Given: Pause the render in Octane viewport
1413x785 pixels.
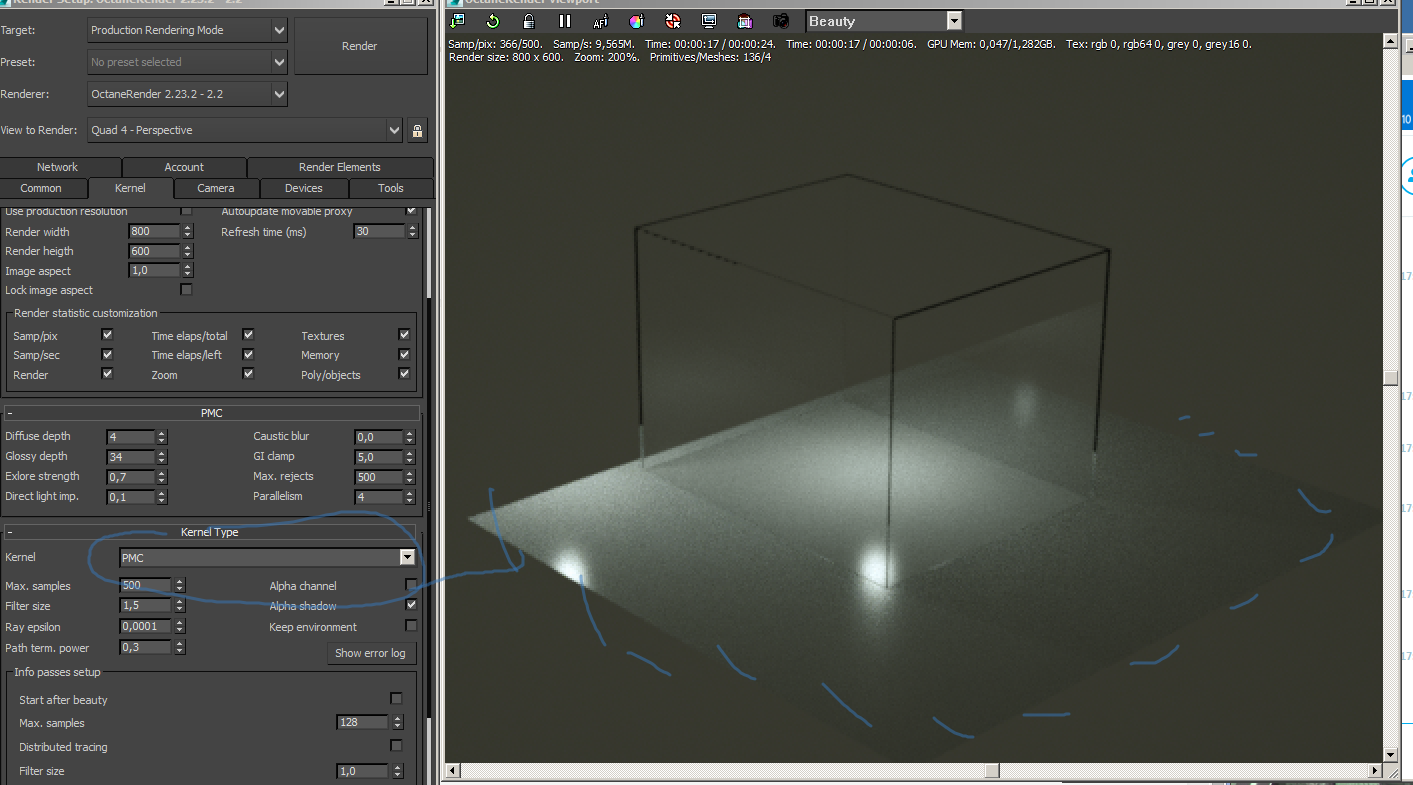Looking at the screenshot, I should [x=565, y=20].
